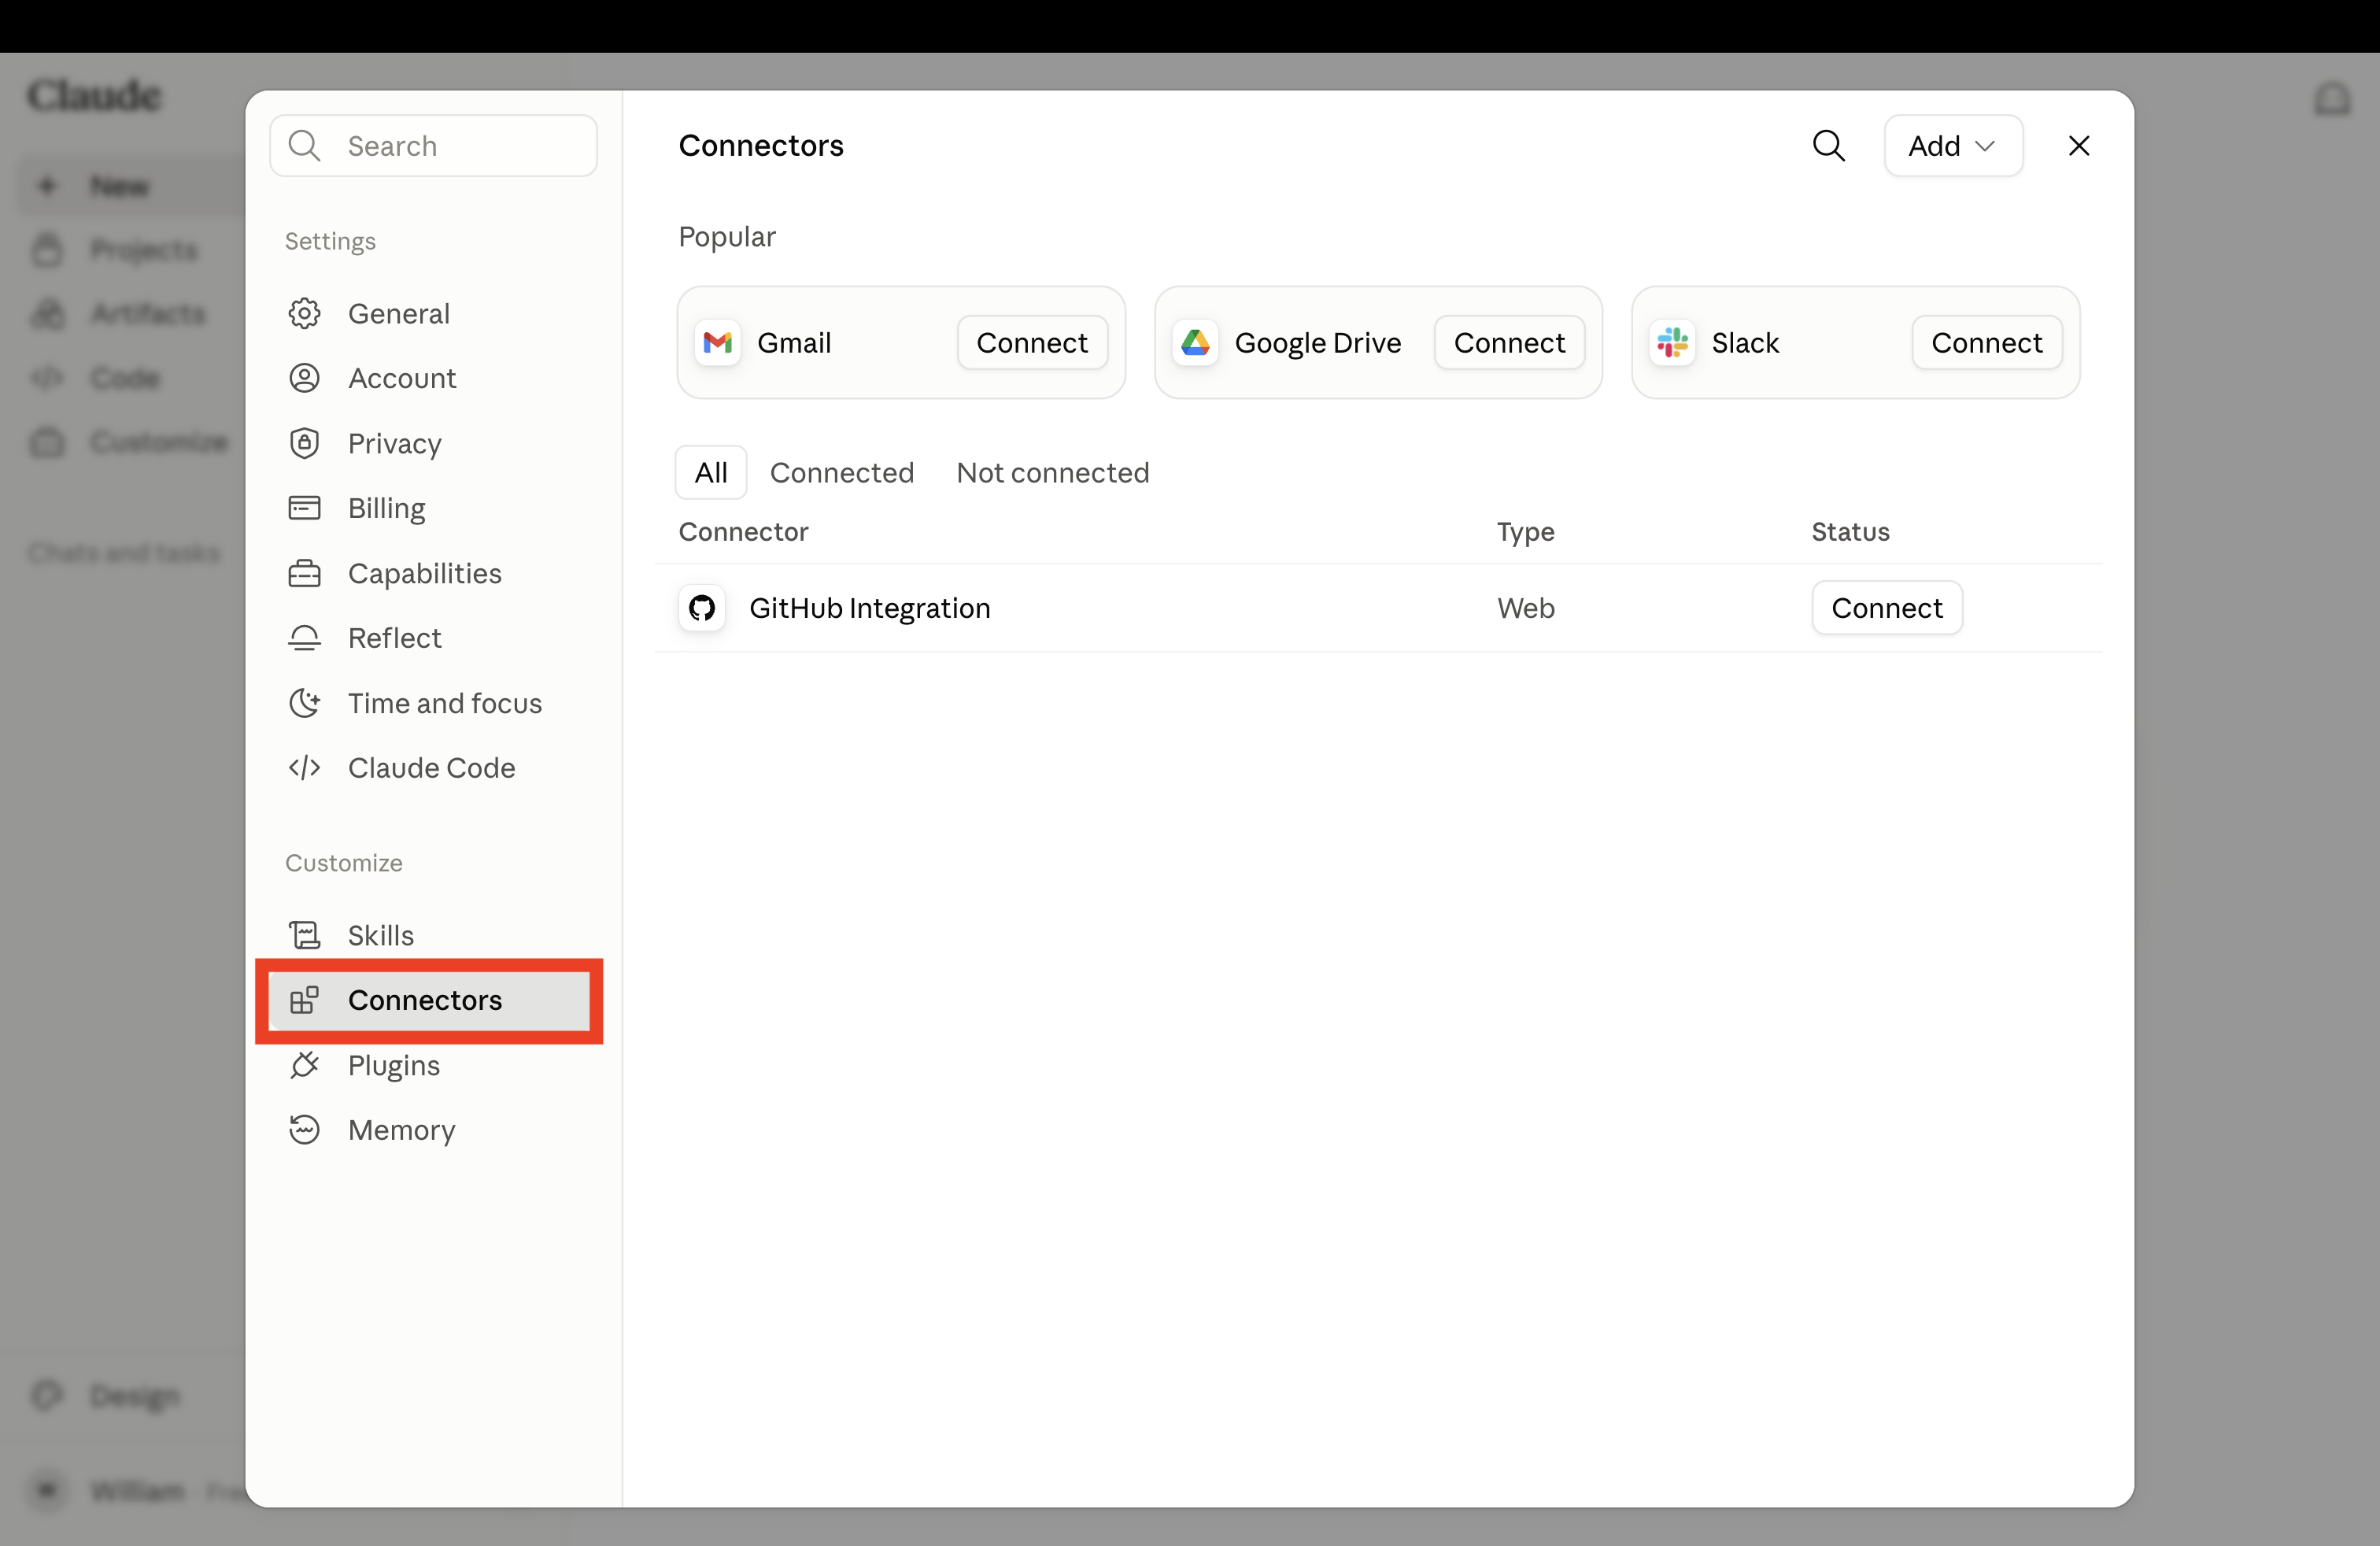Open Capabilities settings
2380x1546 pixels.
coord(433,573)
